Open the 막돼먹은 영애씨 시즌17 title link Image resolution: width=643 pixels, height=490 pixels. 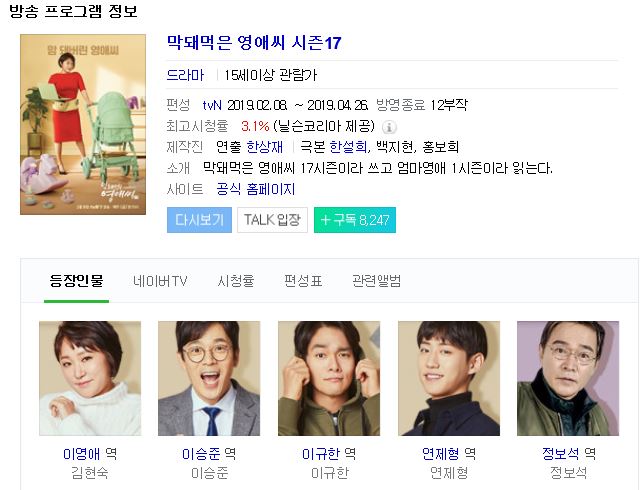pos(254,43)
